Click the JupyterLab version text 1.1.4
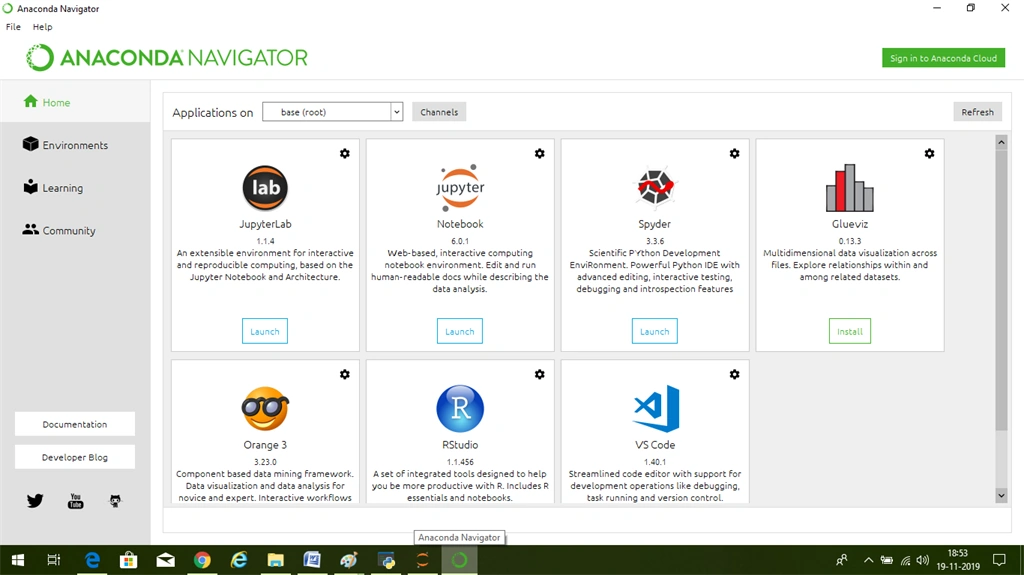 [x=265, y=241]
